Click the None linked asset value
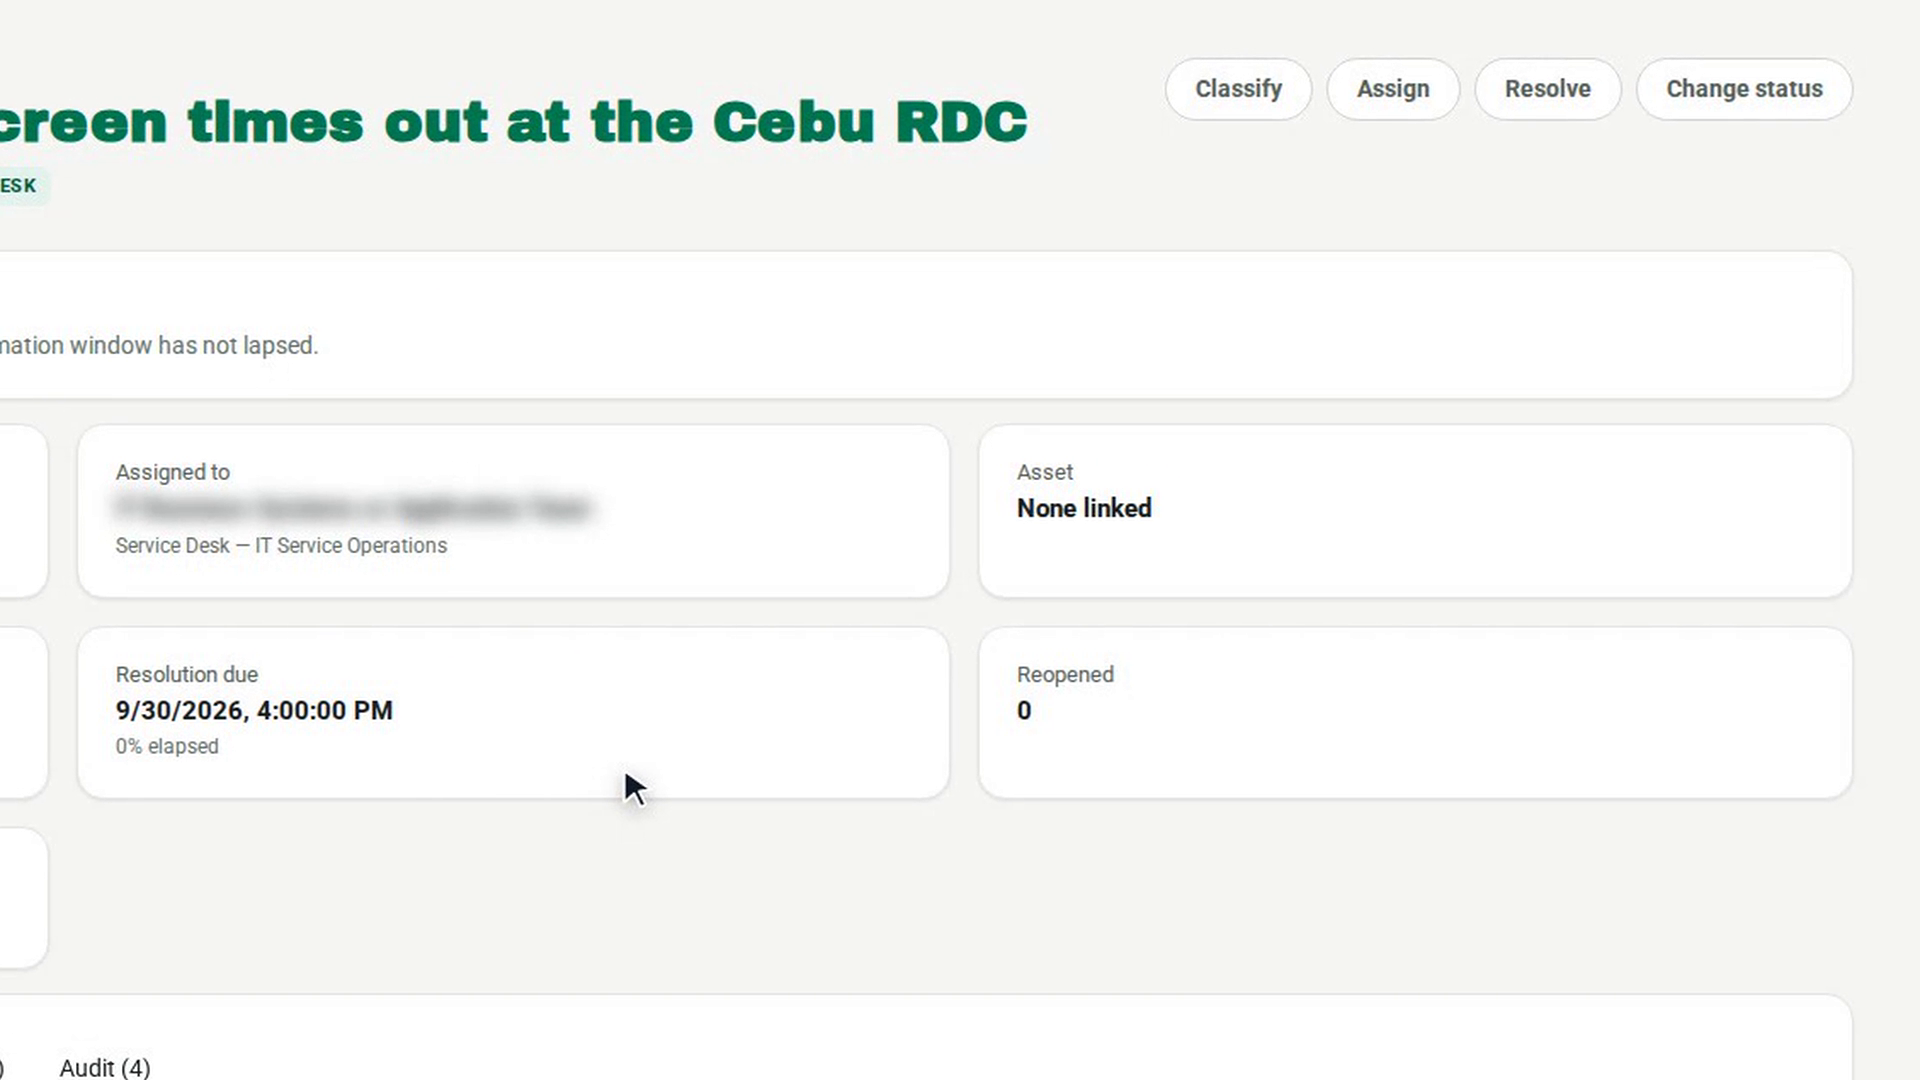The image size is (1920, 1080). (1084, 508)
